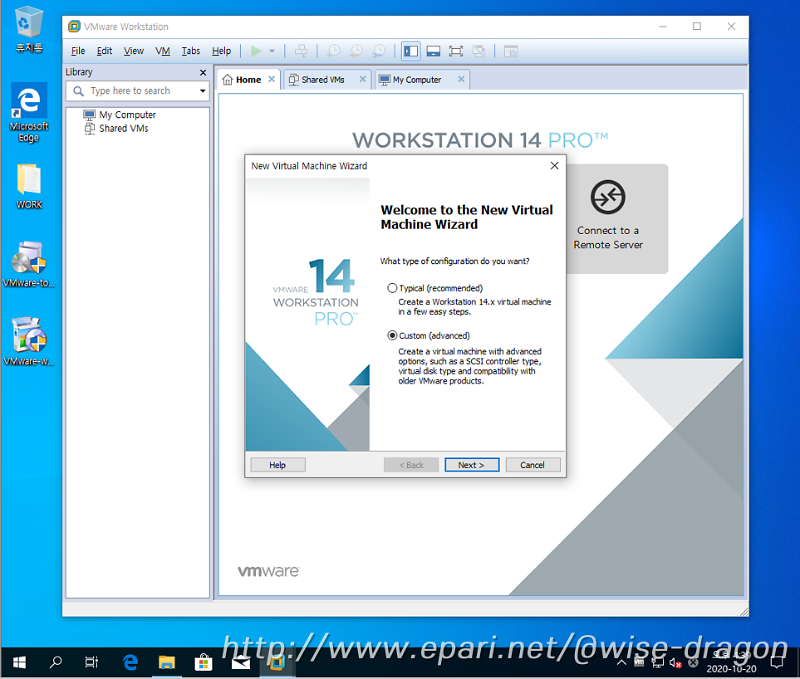
Task: Open the library search dropdown arrow
Action: (203, 91)
